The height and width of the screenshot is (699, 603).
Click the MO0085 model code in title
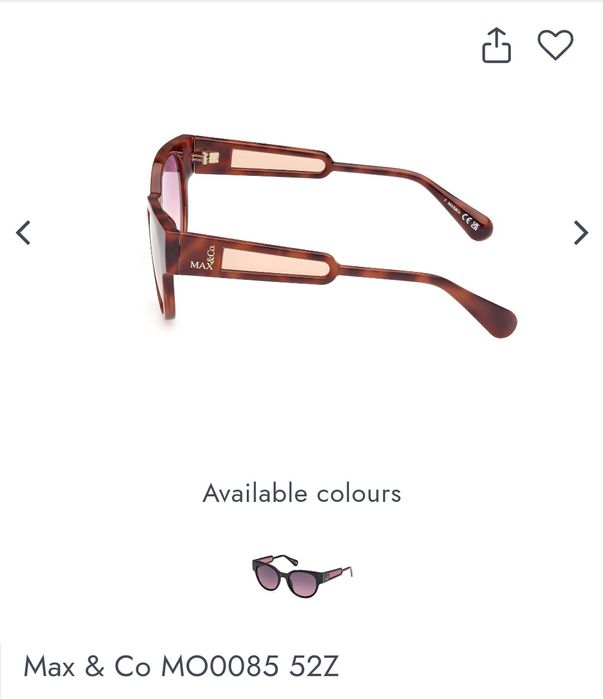tap(220, 667)
